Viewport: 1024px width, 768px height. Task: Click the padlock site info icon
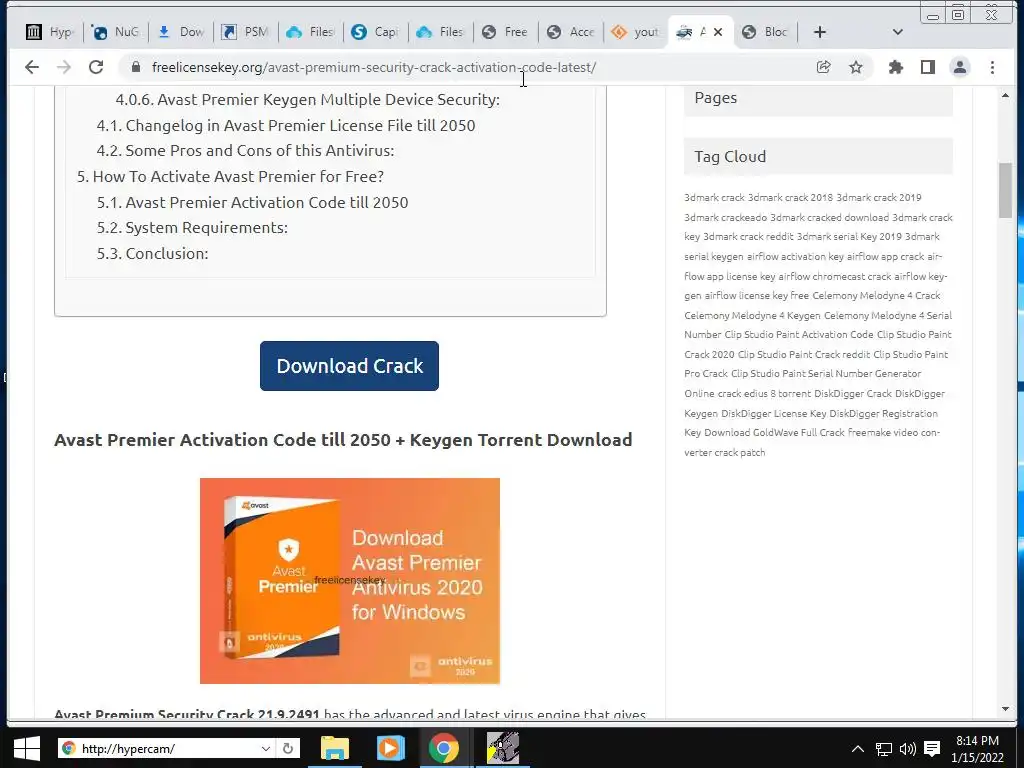click(136, 67)
